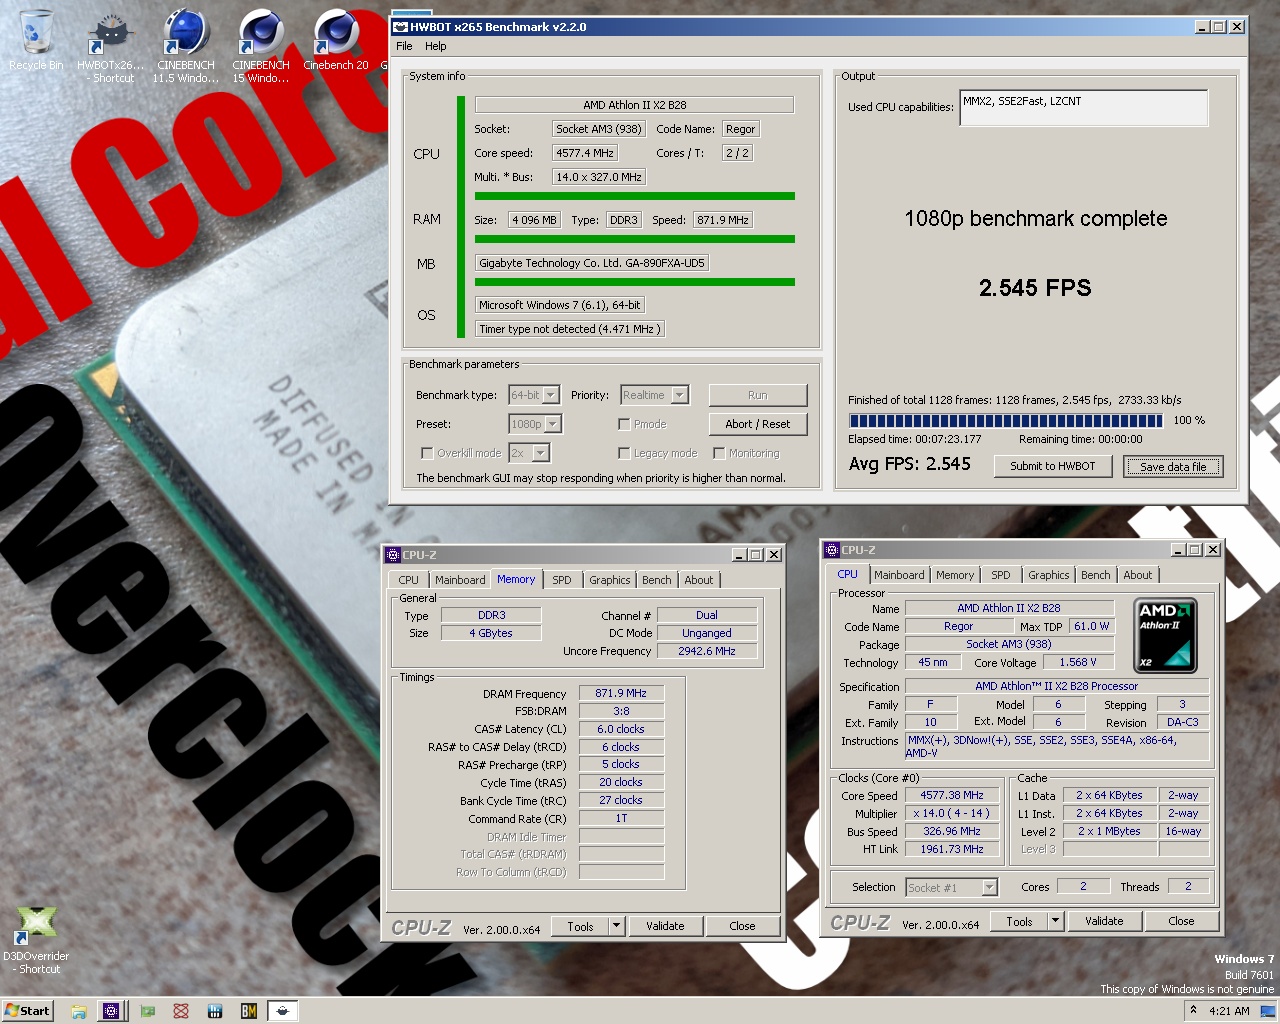Click the taskbar clock showing 4:21 AM
Screen dimensions: 1280x1024
click(1229, 1011)
